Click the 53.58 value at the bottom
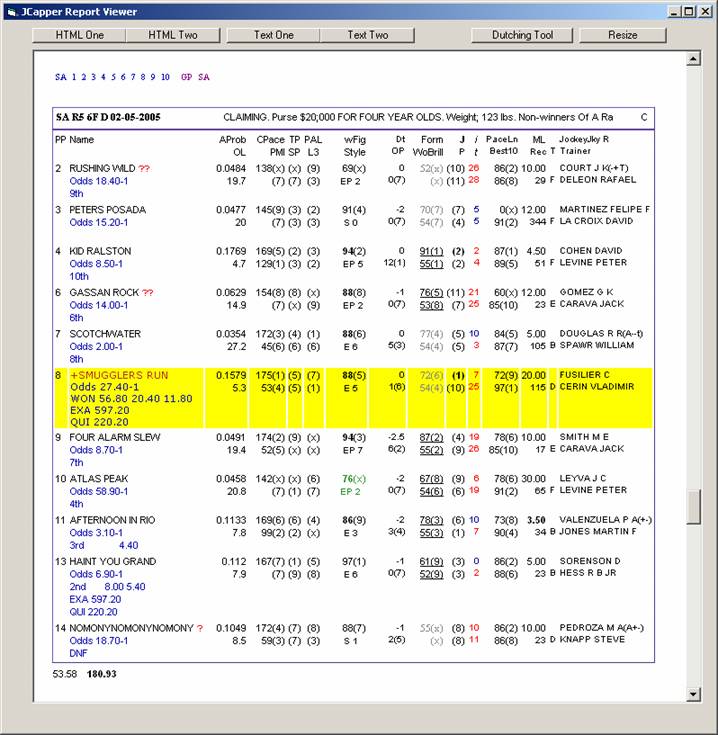The width and height of the screenshot is (718, 735). tap(65, 674)
